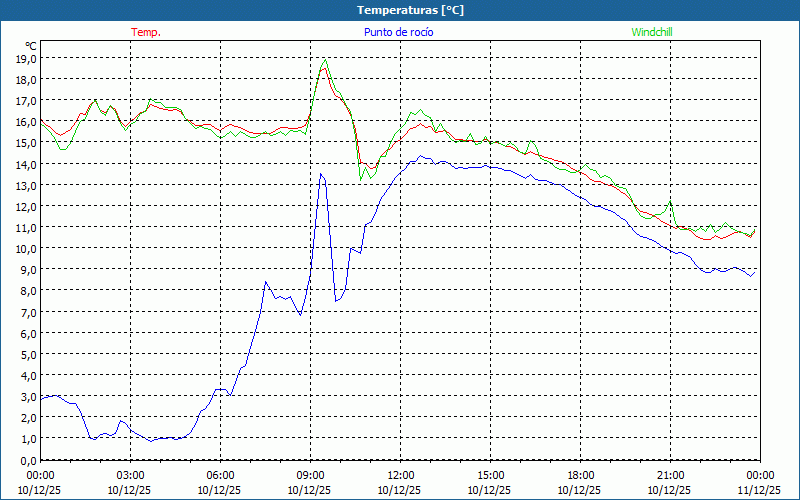800x500 pixels.
Task: Click the blue dew point peak near 09:00
Action: pos(321,174)
